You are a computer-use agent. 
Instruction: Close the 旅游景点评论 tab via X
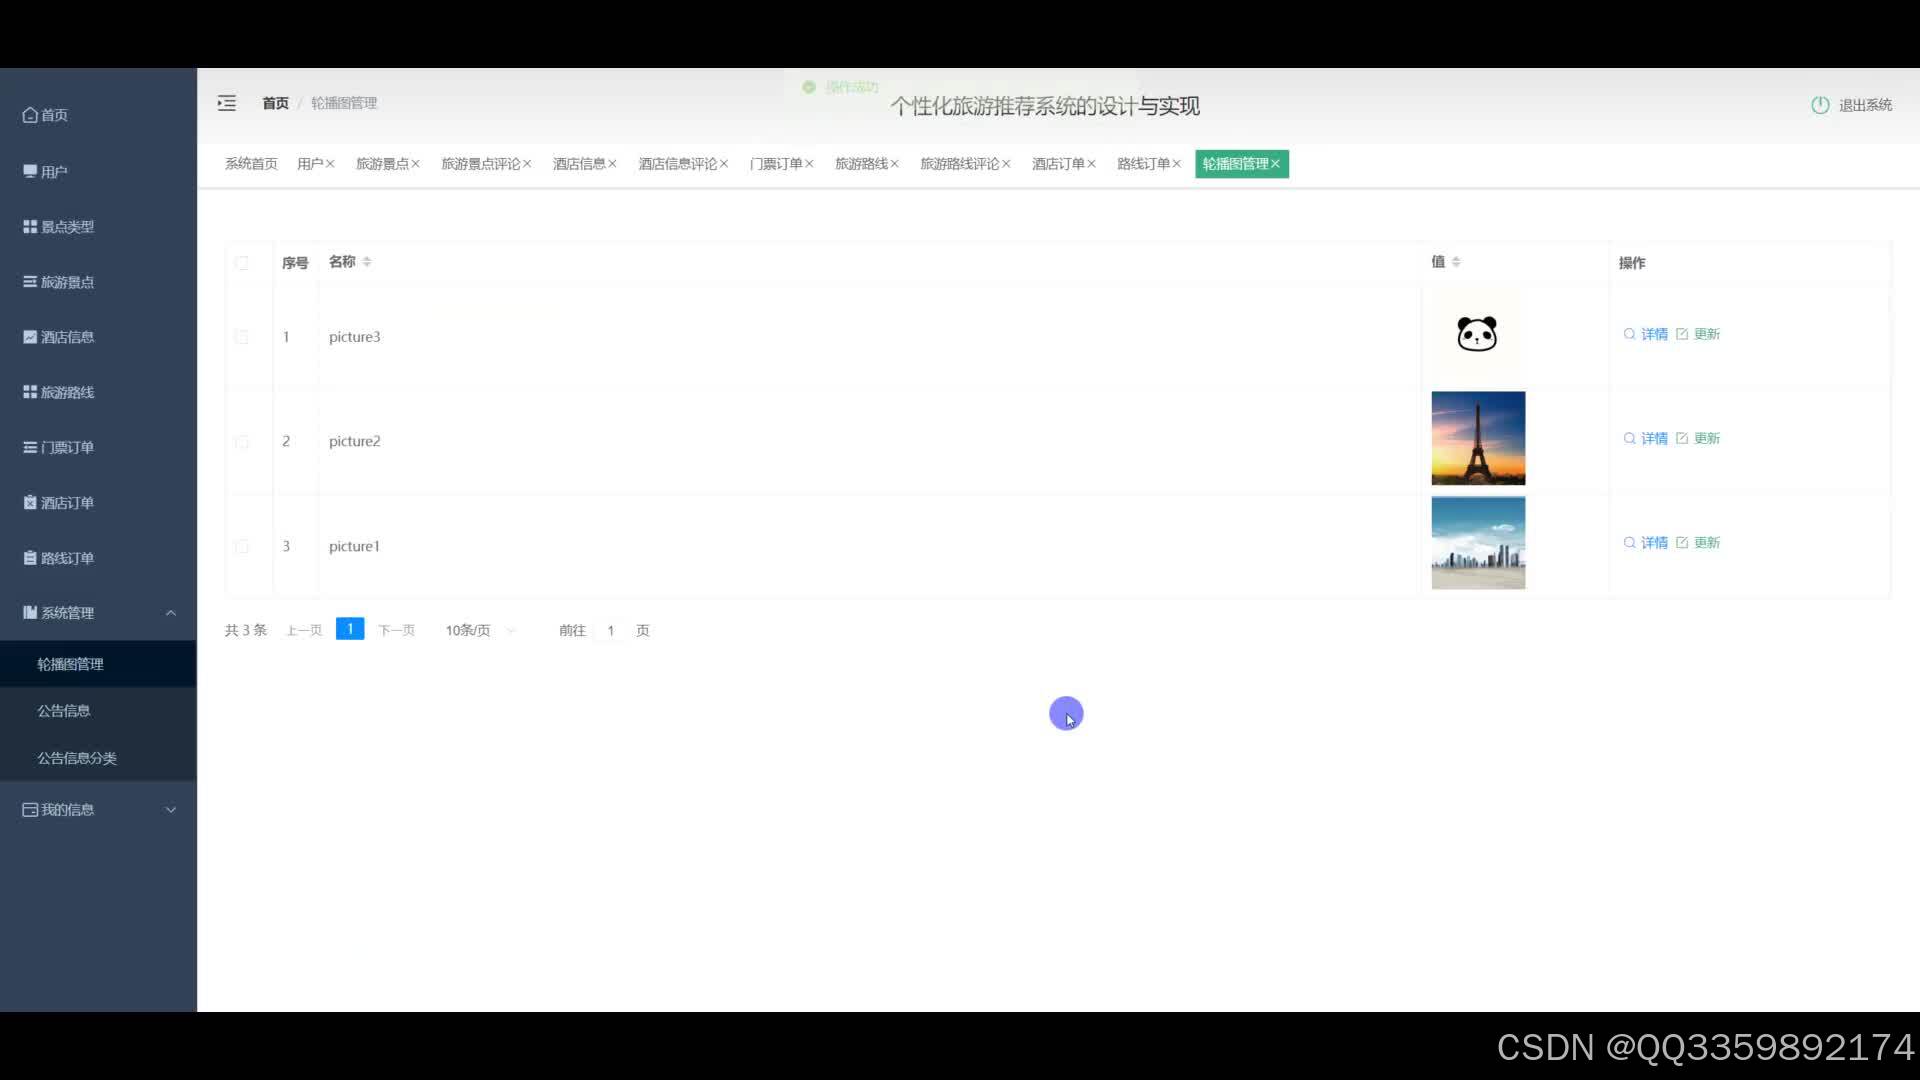tap(527, 164)
